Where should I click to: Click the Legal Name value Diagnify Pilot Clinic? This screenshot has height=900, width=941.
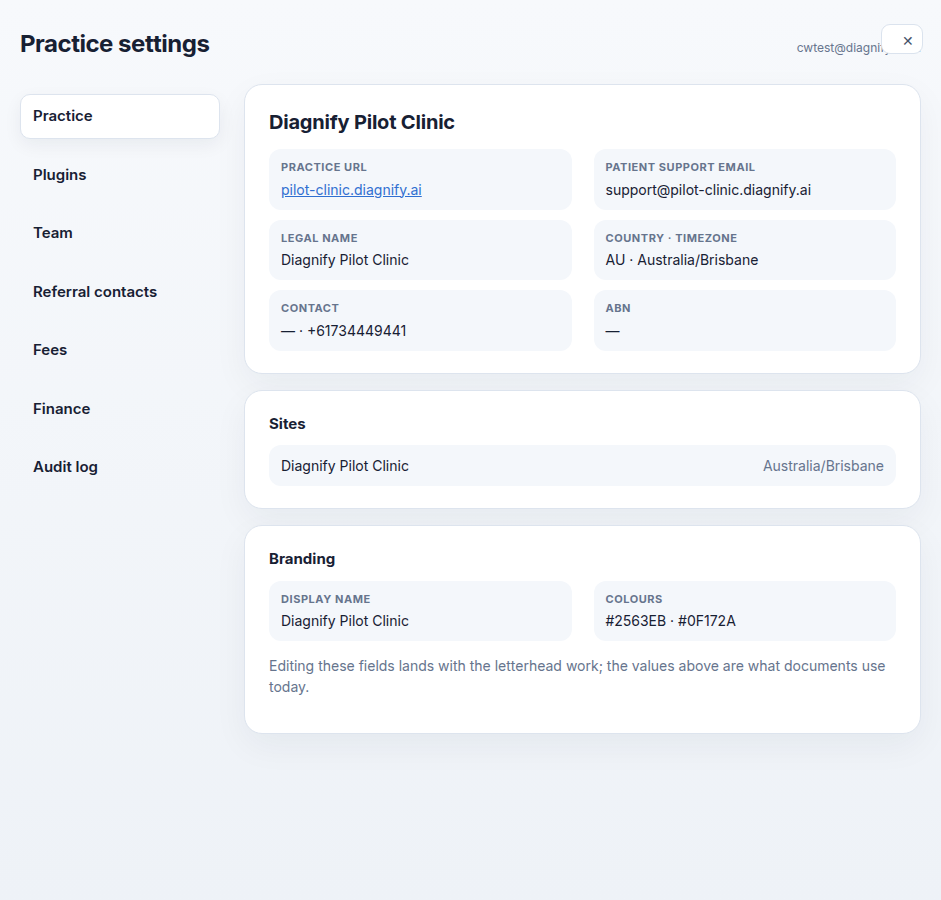(344, 260)
